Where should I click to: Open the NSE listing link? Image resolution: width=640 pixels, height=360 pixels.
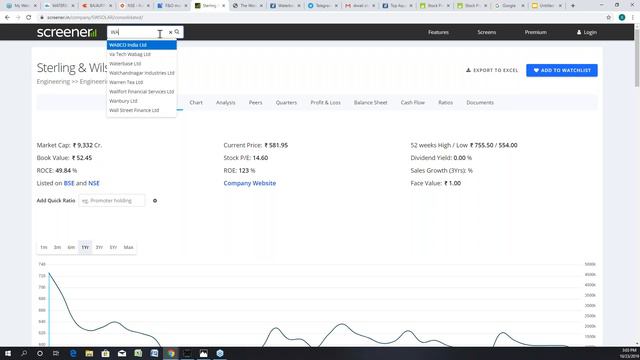[94, 183]
